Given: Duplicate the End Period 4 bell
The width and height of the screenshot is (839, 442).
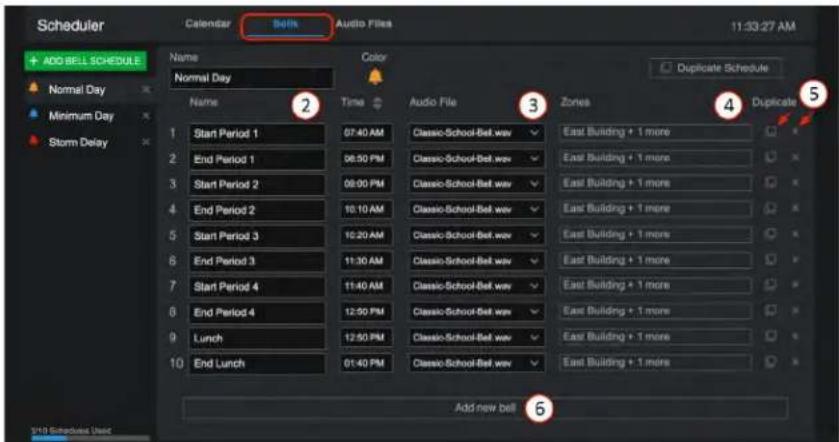Looking at the screenshot, I should [x=771, y=310].
